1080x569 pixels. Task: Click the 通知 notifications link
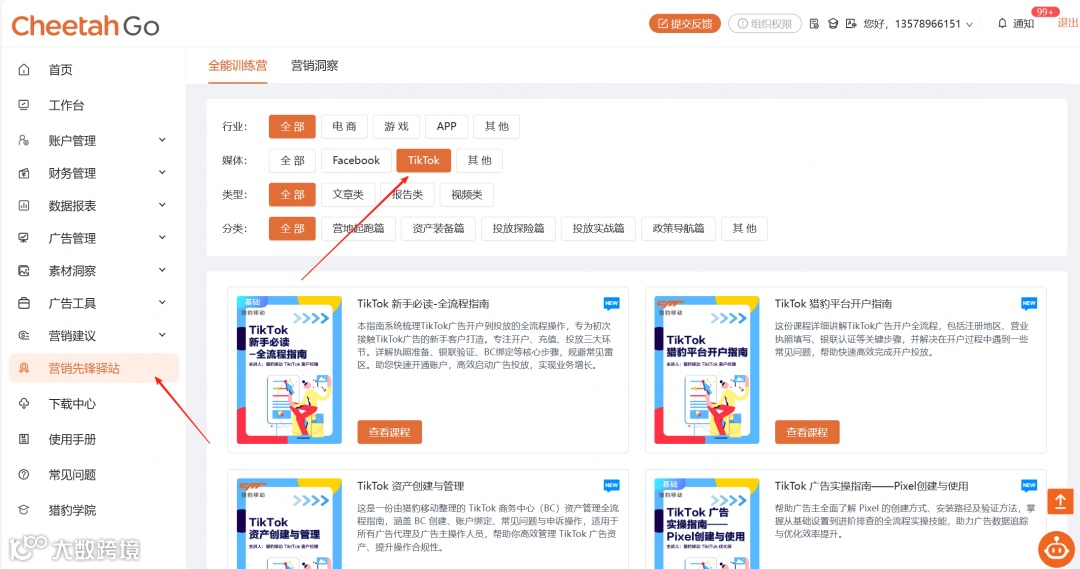tap(1023, 23)
